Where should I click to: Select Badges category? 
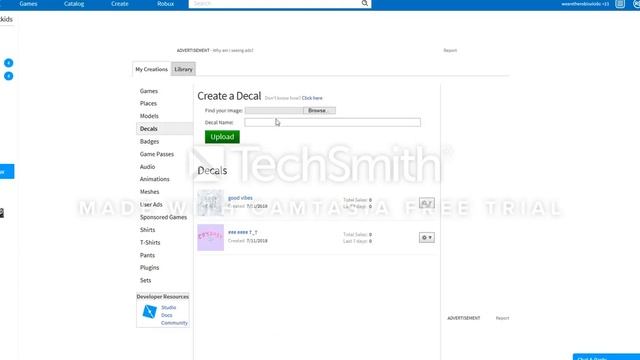[x=149, y=142]
